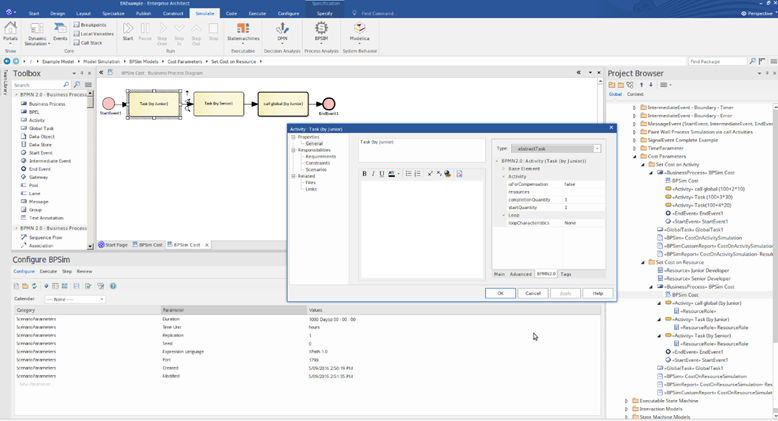Click the new glossary term icon in notes

(x=459, y=174)
